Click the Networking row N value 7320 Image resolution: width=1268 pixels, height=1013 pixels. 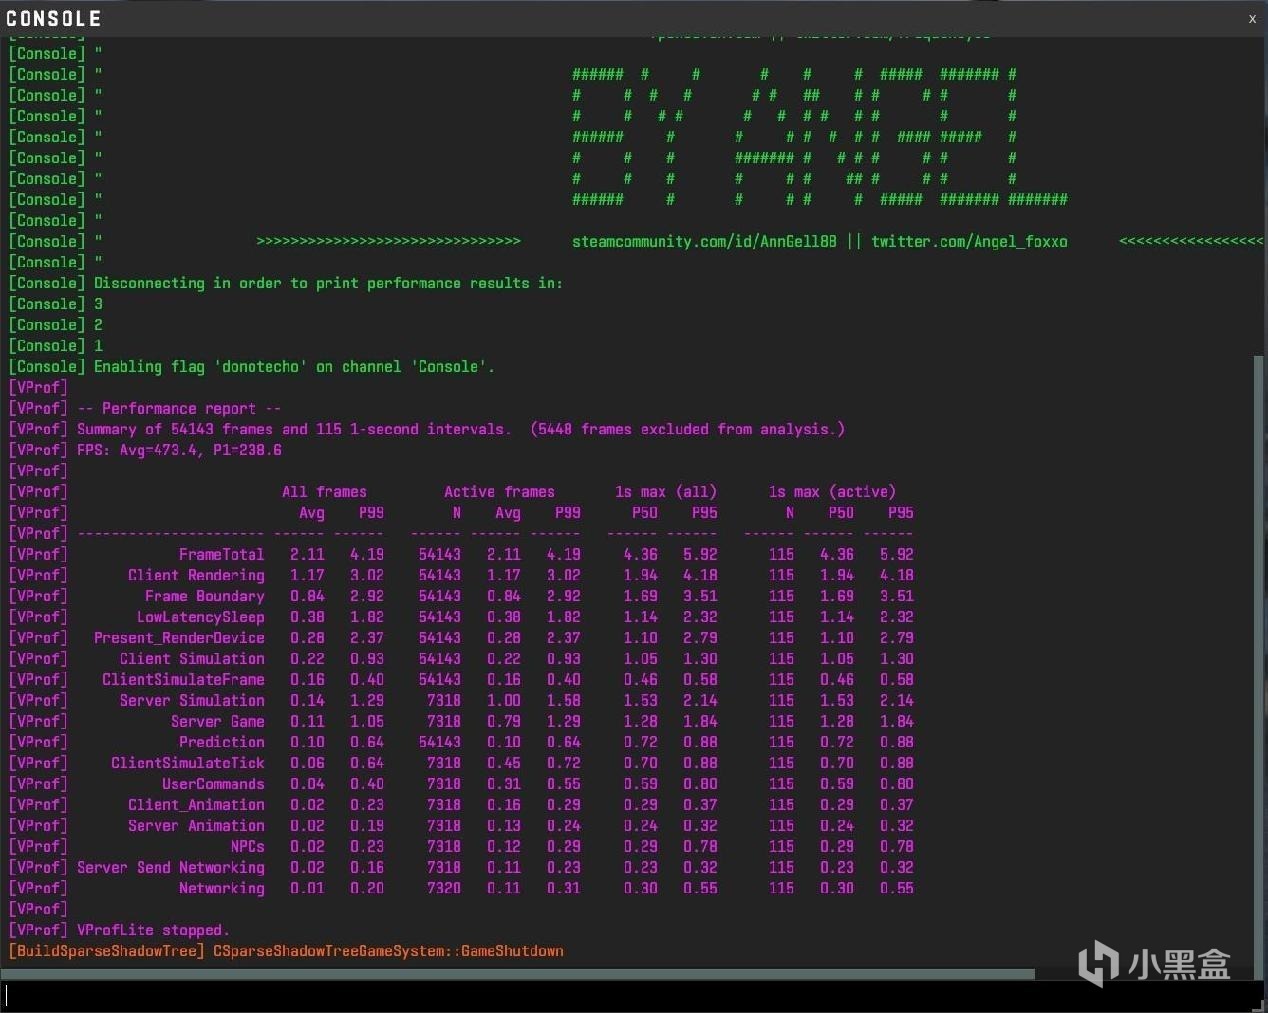pos(444,888)
